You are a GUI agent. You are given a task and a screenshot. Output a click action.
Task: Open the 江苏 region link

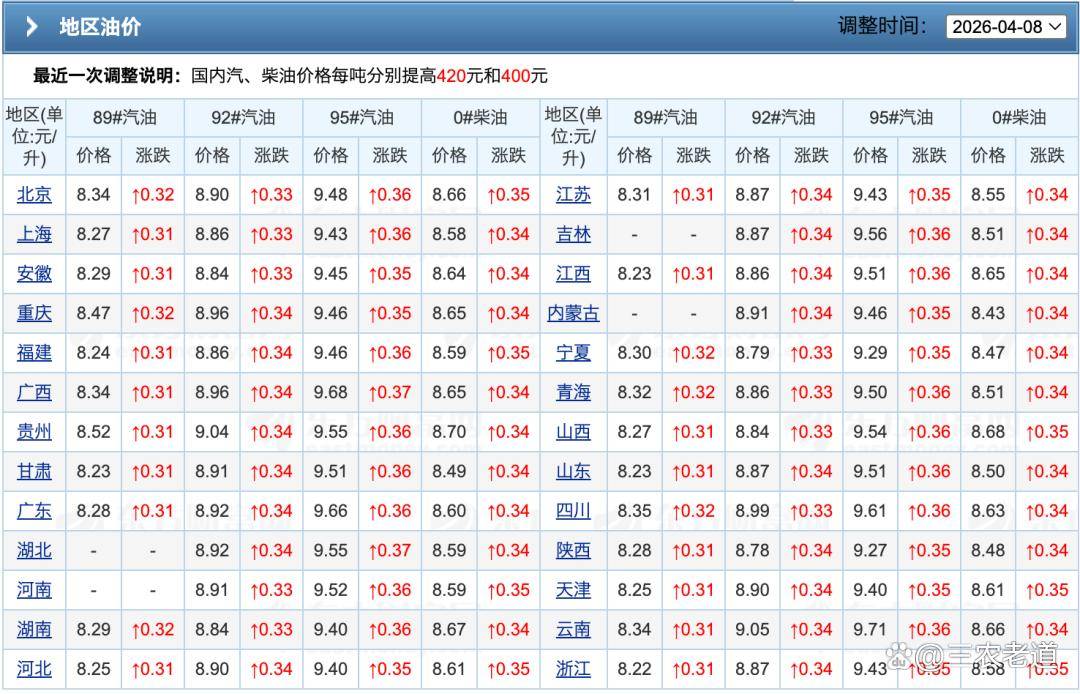tap(574, 195)
